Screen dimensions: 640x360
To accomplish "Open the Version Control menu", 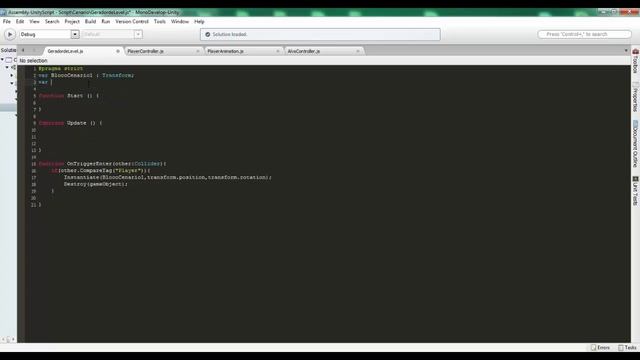I will pyautogui.click(x=132, y=21).
